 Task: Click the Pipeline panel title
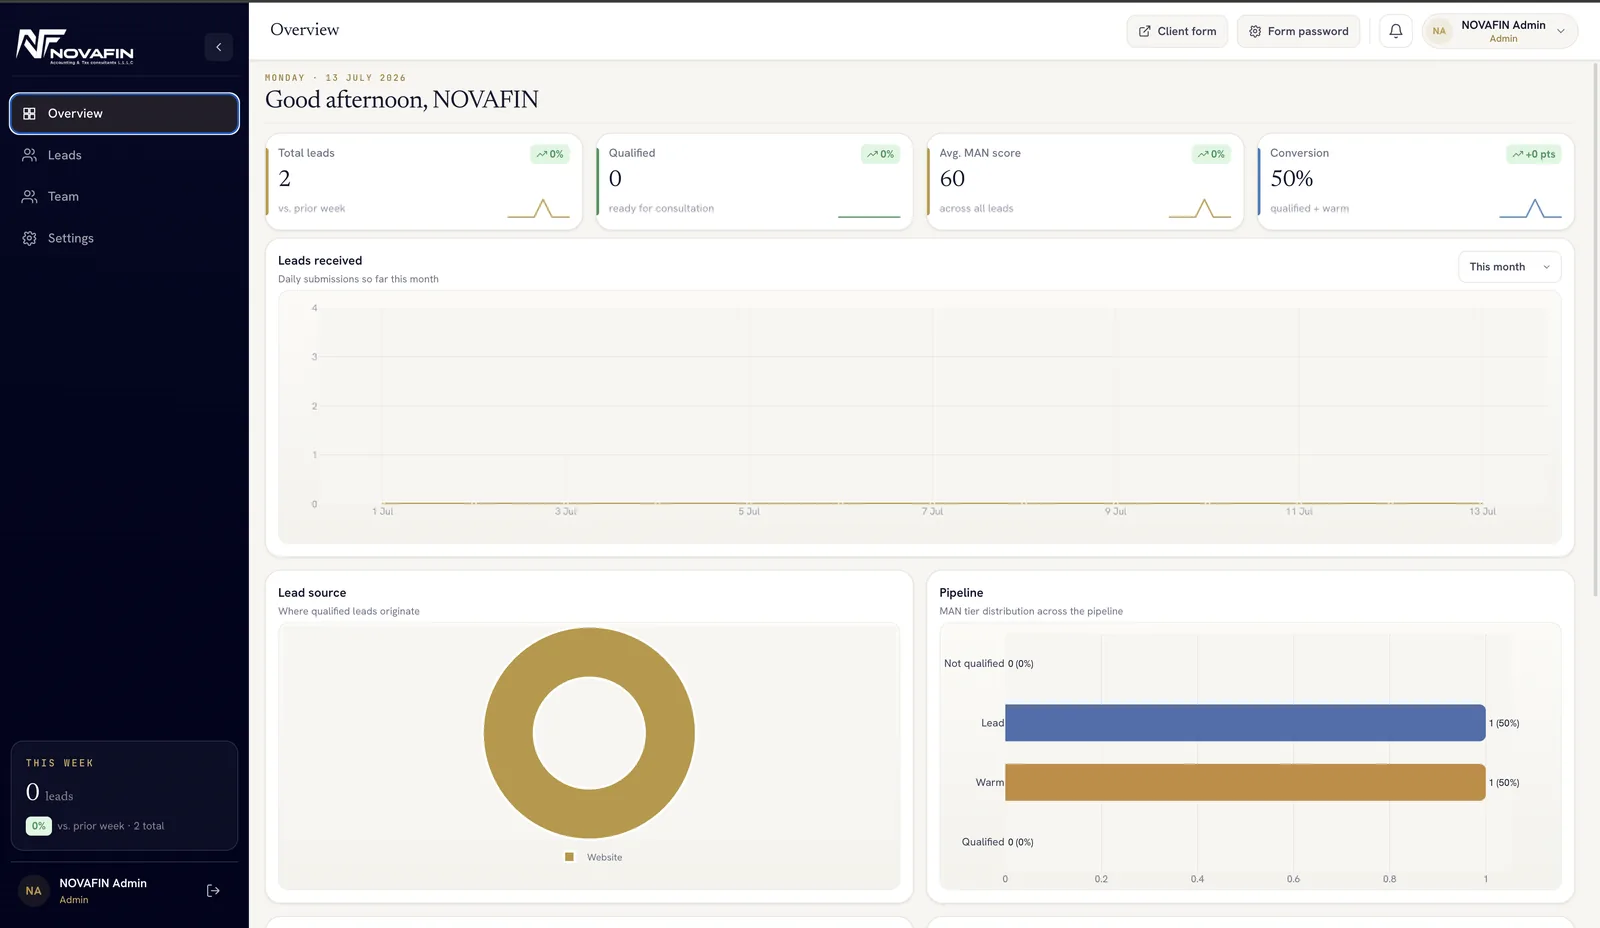[961, 592]
